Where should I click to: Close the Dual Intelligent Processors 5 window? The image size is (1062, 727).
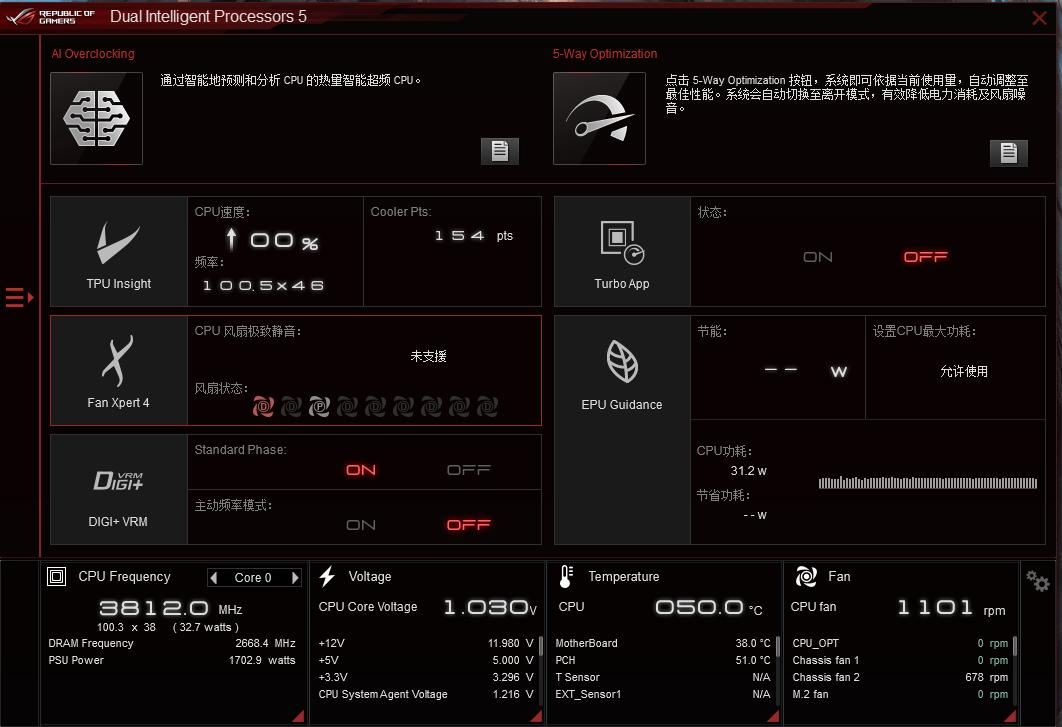pos(1039,18)
